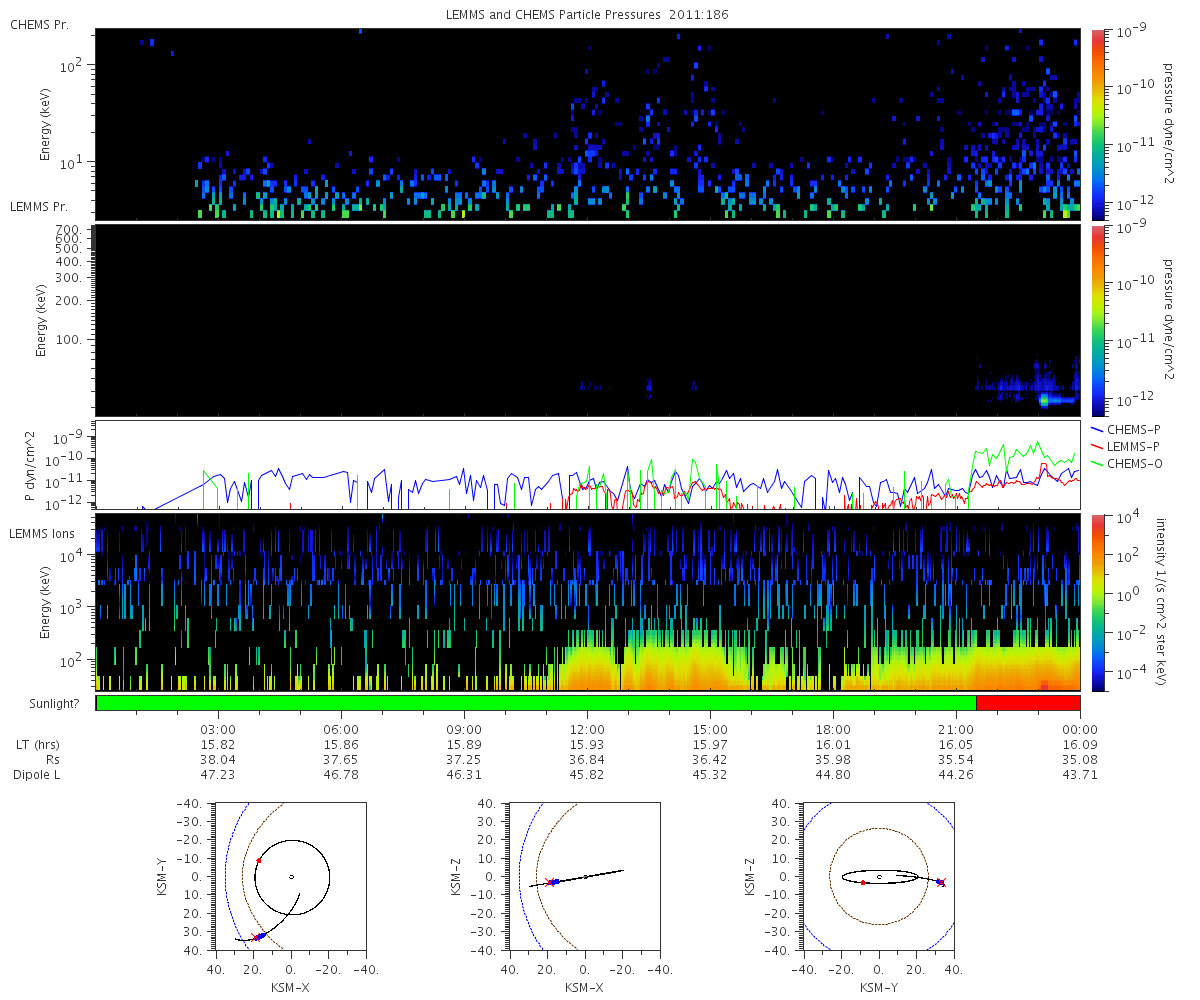The image size is (1200, 1000).
Task: Click the KSM-X versus KSM-Z orbit plot
Action: (x=584, y=876)
